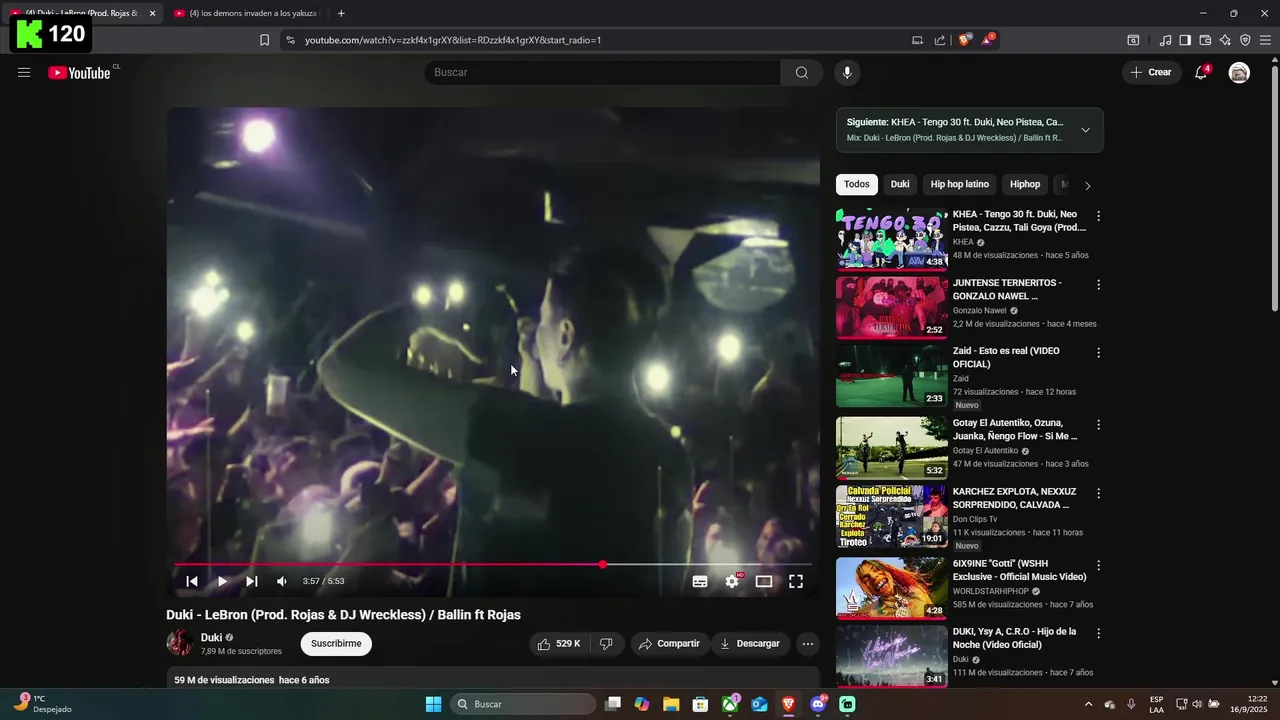Screen dimensions: 1280x720
Task: Click the YouTube search magnifier button
Action: point(801,72)
